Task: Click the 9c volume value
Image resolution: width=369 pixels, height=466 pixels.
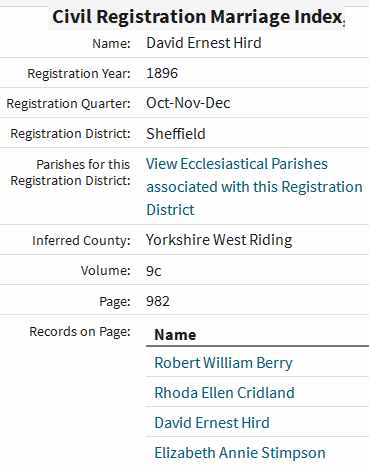Action: coord(154,271)
